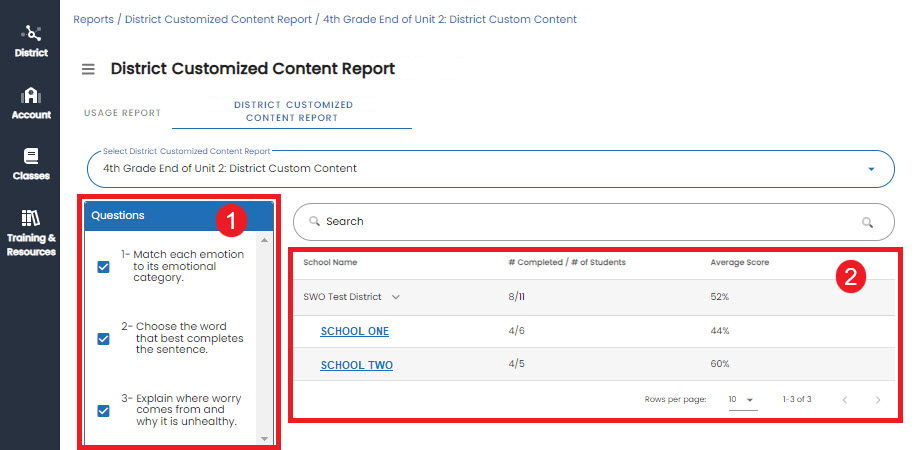
Task: Go to previous page arrow in table footer
Action: (845, 400)
